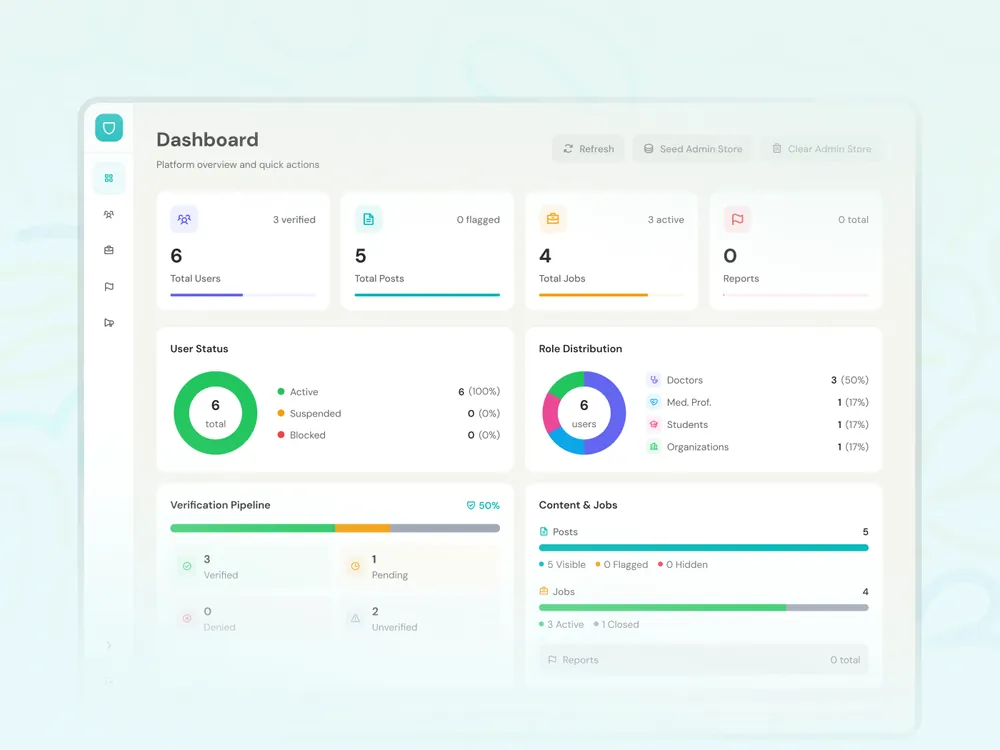Click the Total Jobs briefcase icon
1000x750 pixels.
pos(553,219)
